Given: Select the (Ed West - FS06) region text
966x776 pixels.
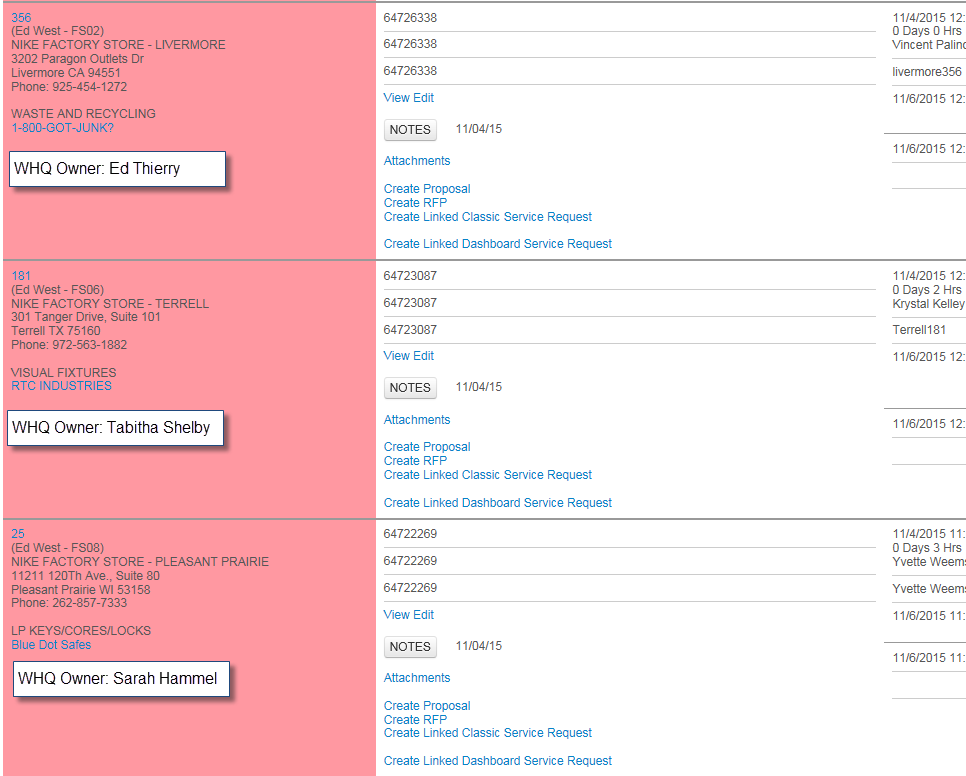Looking at the screenshot, I should (57, 289).
